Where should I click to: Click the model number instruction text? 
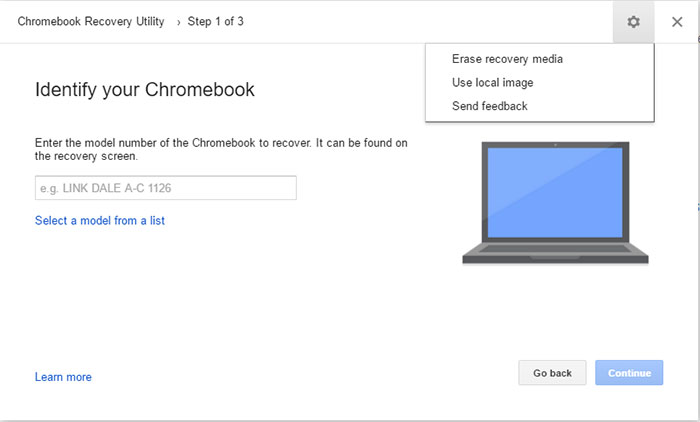221,149
